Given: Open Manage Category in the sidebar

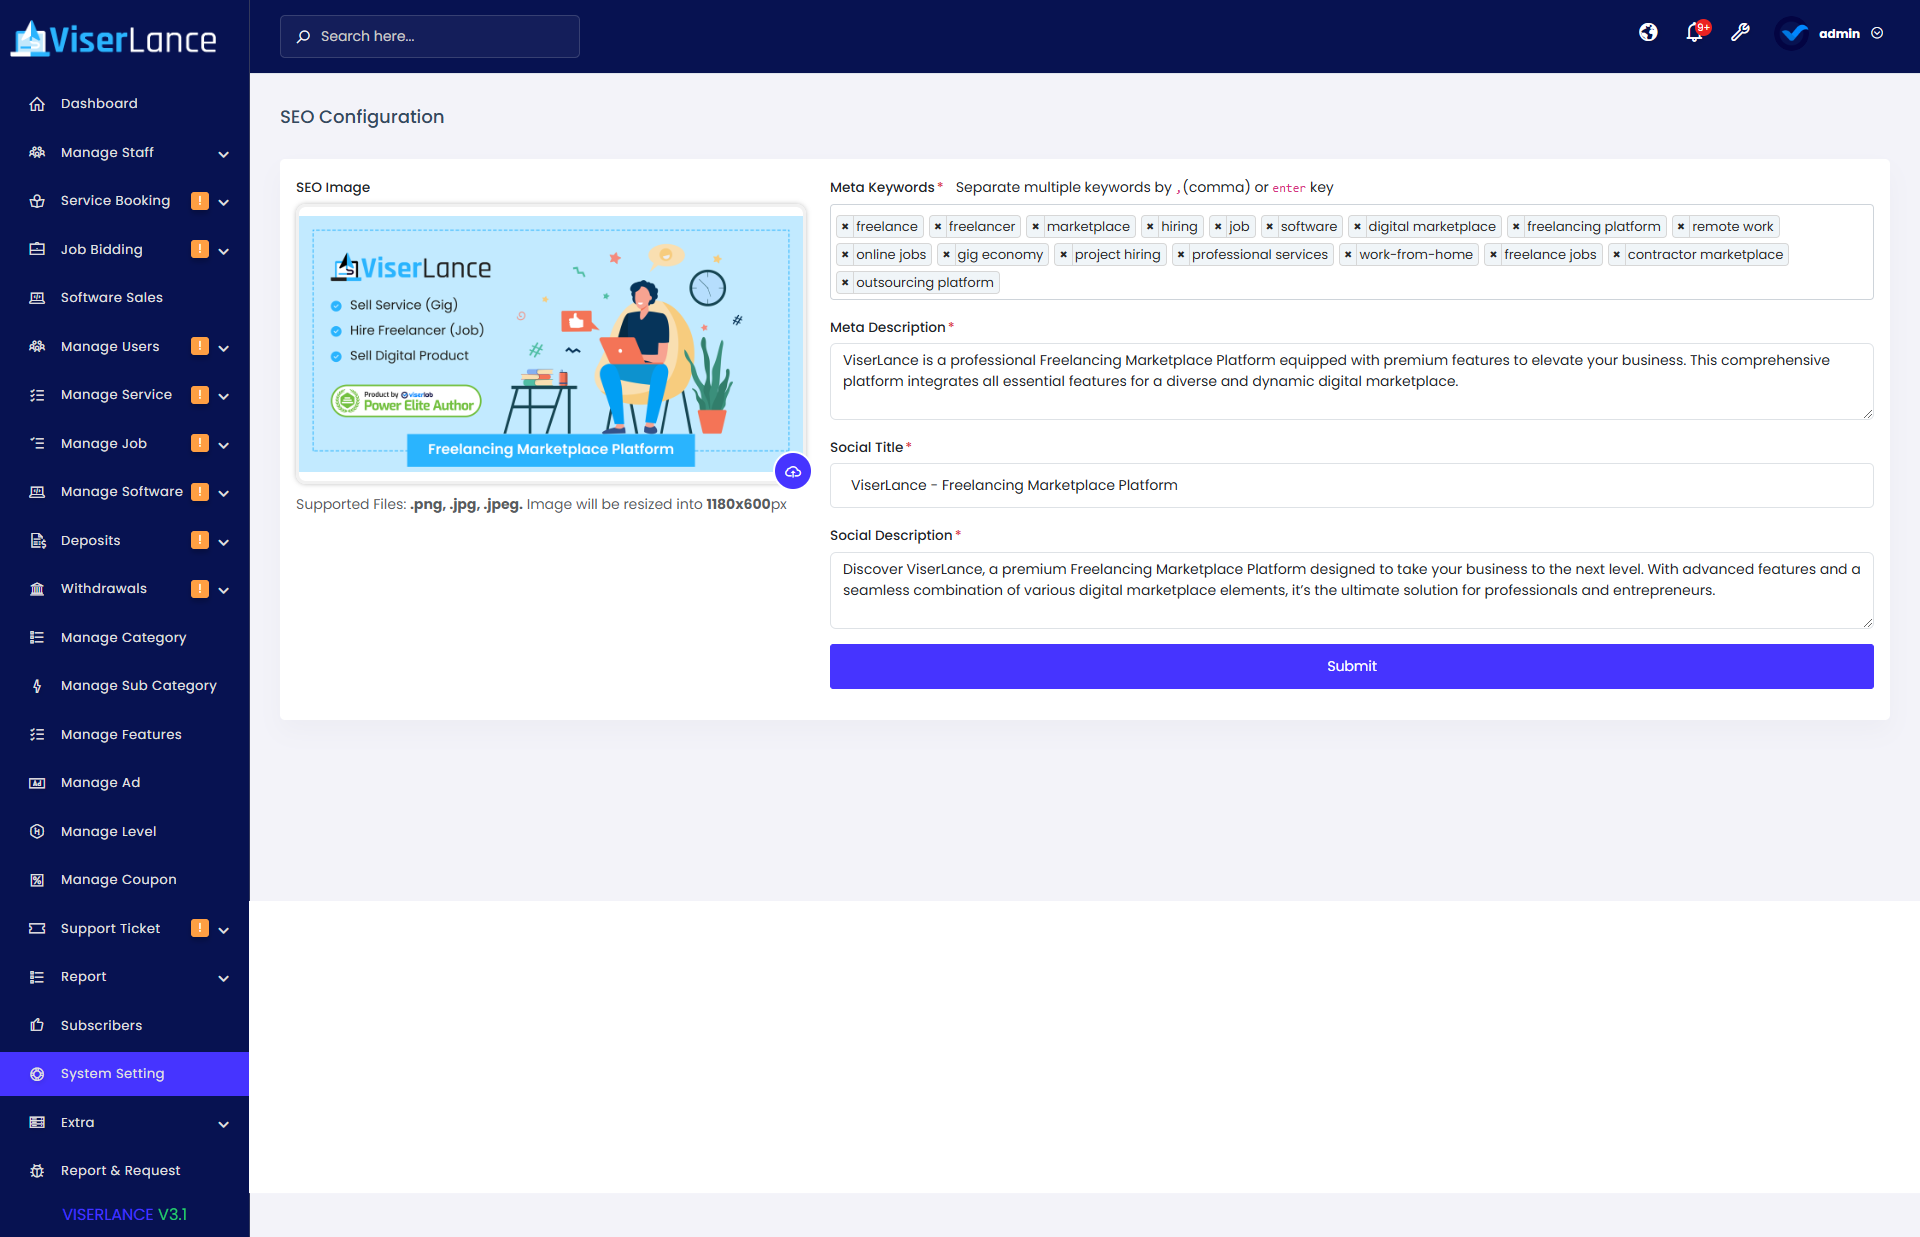Looking at the screenshot, I should (123, 637).
